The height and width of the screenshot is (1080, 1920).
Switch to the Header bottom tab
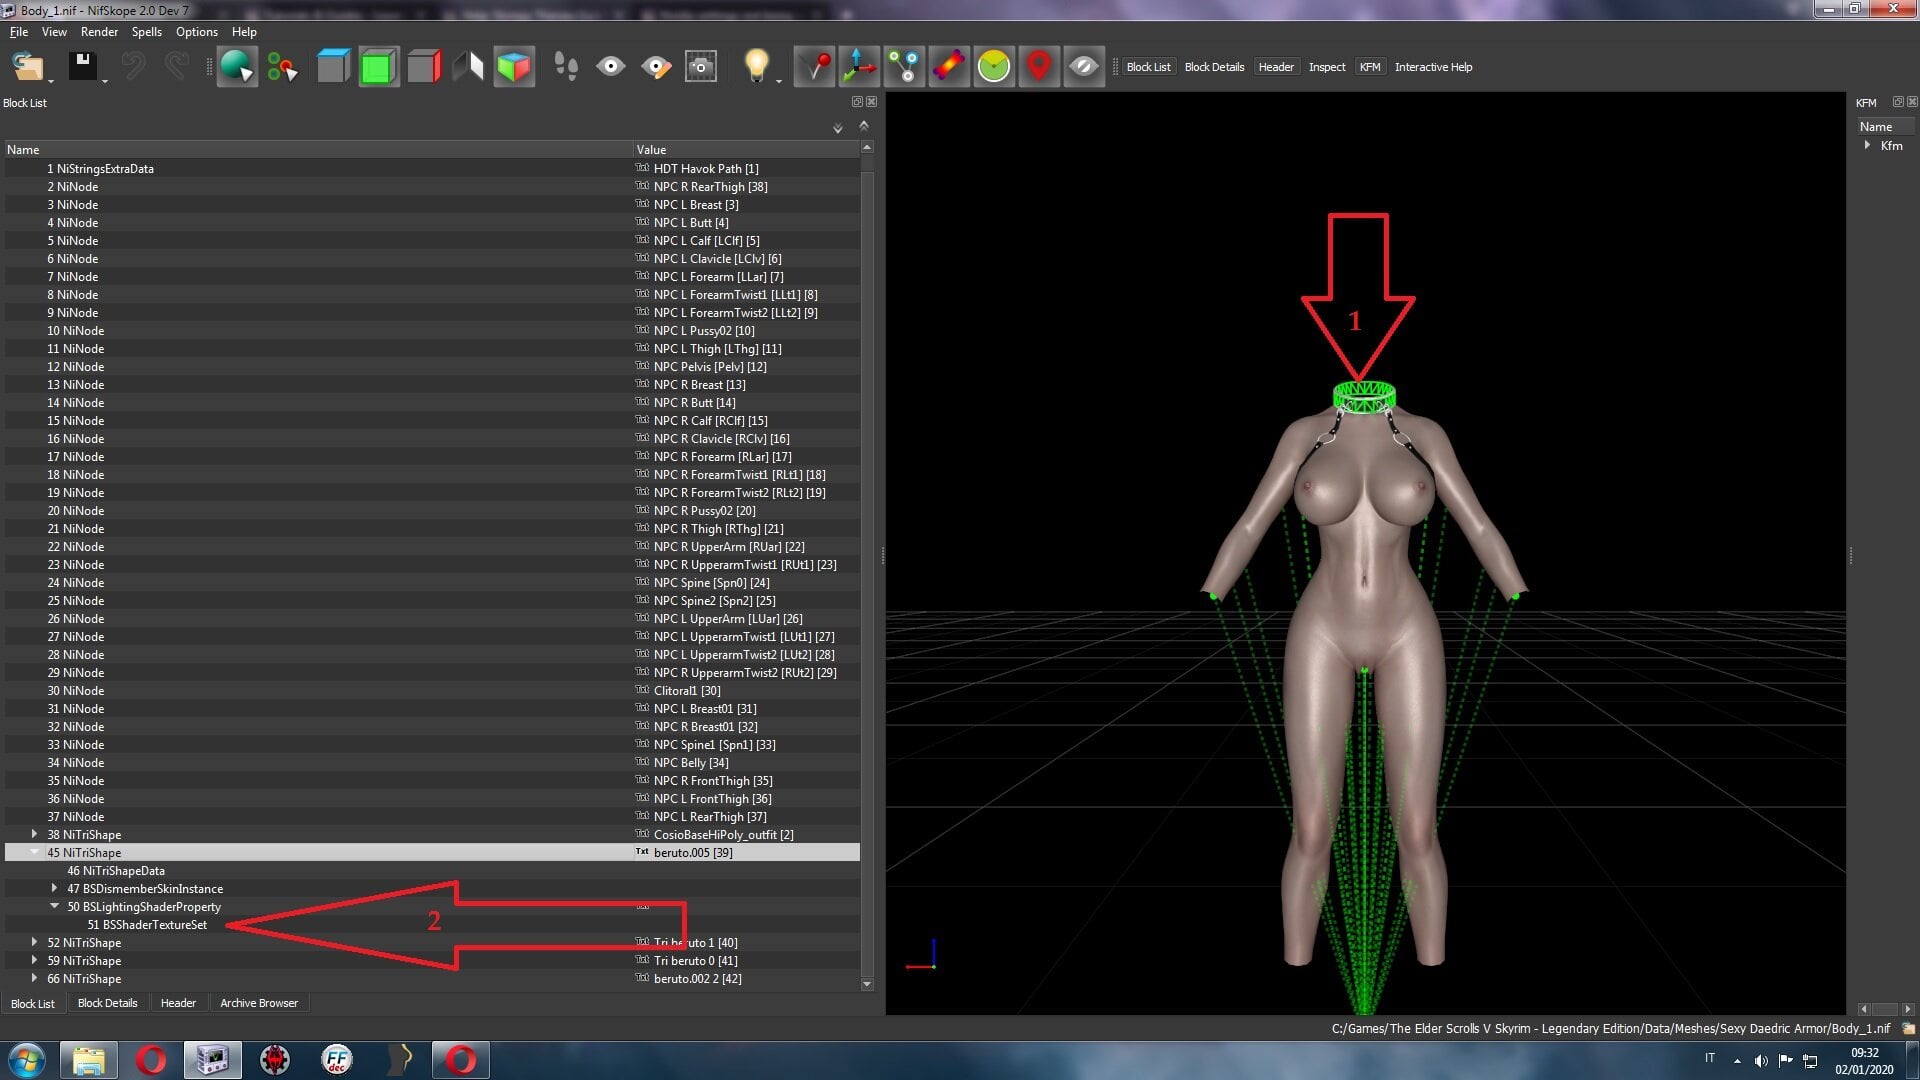(178, 1003)
